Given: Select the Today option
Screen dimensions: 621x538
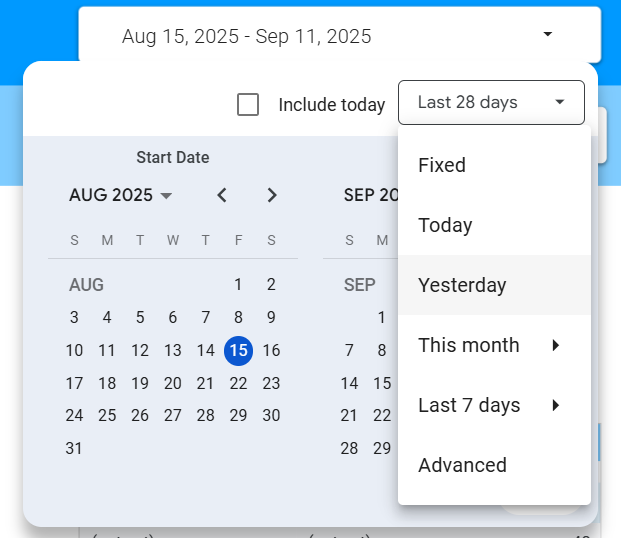Looking at the screenshot, I should pos(445,225).
